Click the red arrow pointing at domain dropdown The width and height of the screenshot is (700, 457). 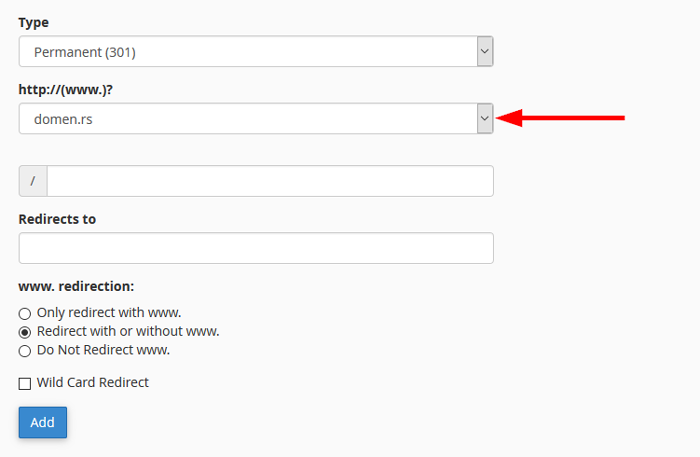click(x=560, y=118)
